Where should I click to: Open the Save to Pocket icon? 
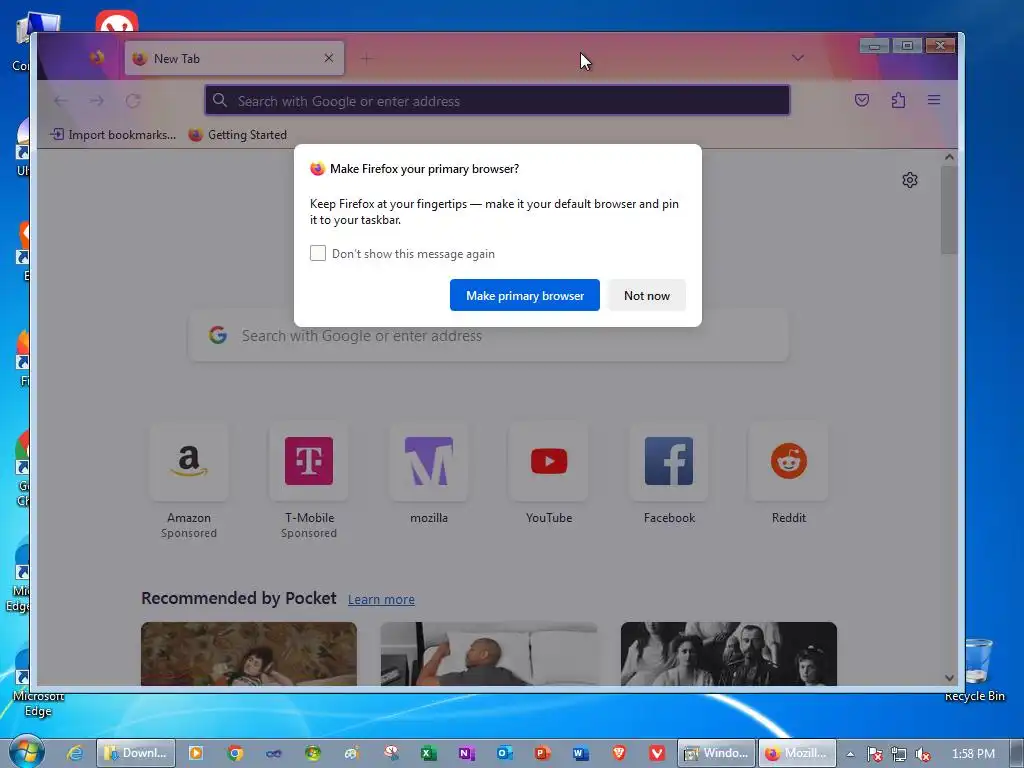[862, 100]
